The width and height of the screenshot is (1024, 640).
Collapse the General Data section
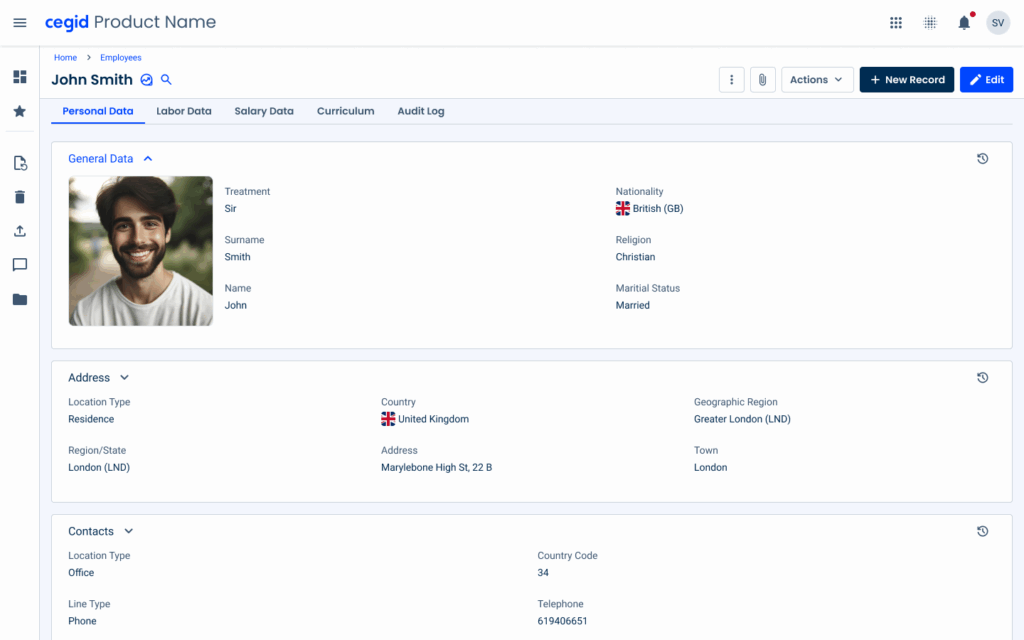click(x=148, y=158)
